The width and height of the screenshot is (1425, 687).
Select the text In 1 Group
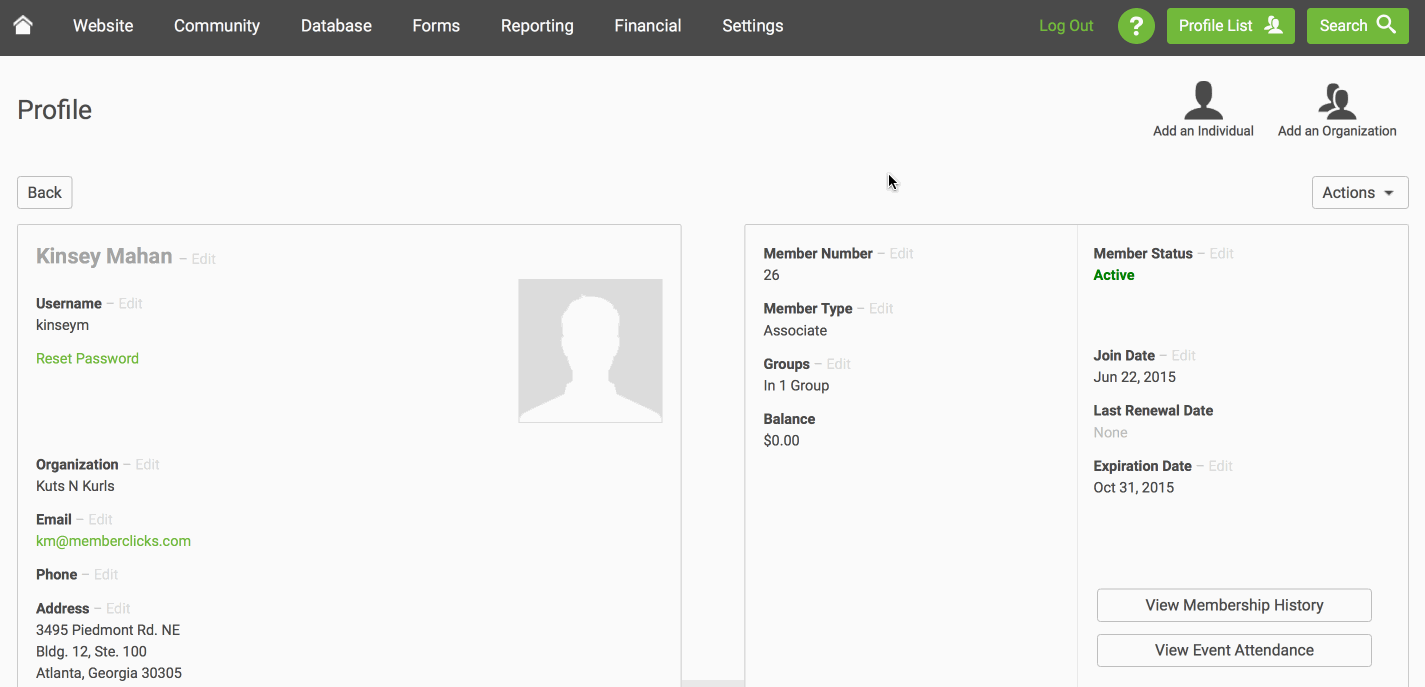coord(796,386)
